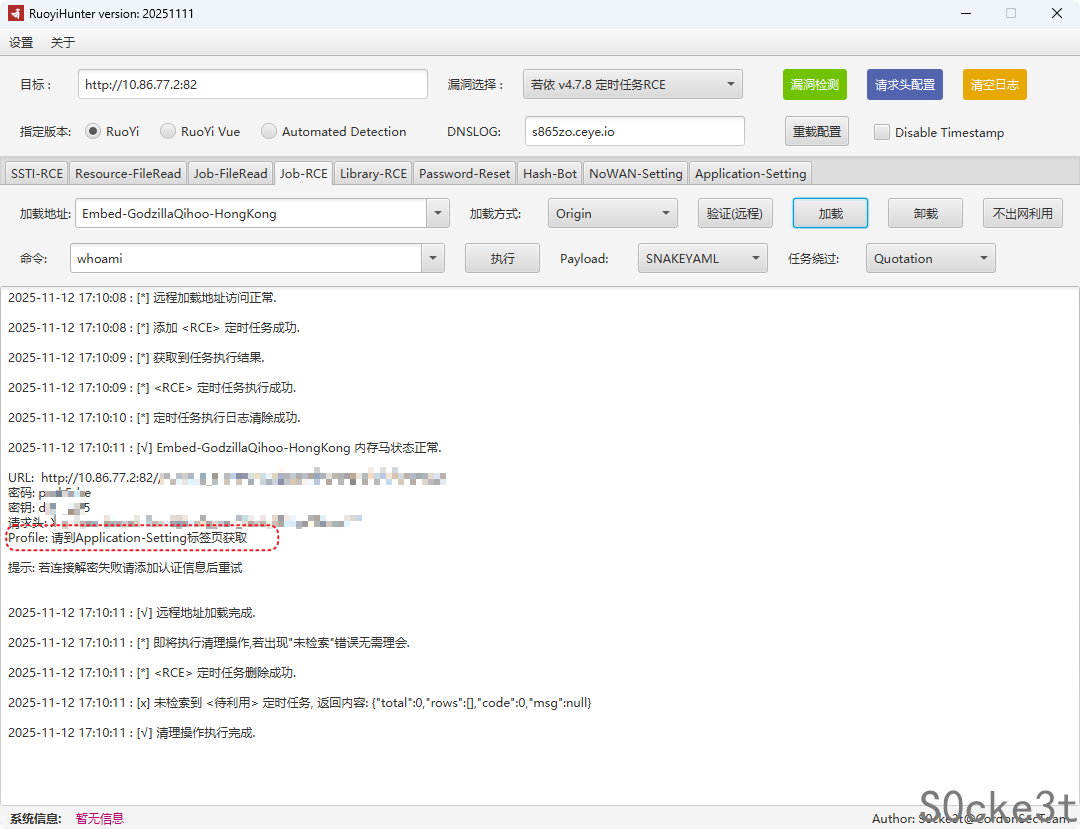
Task: Open the NoWAN-Setting tab
Action: (636, 174)
